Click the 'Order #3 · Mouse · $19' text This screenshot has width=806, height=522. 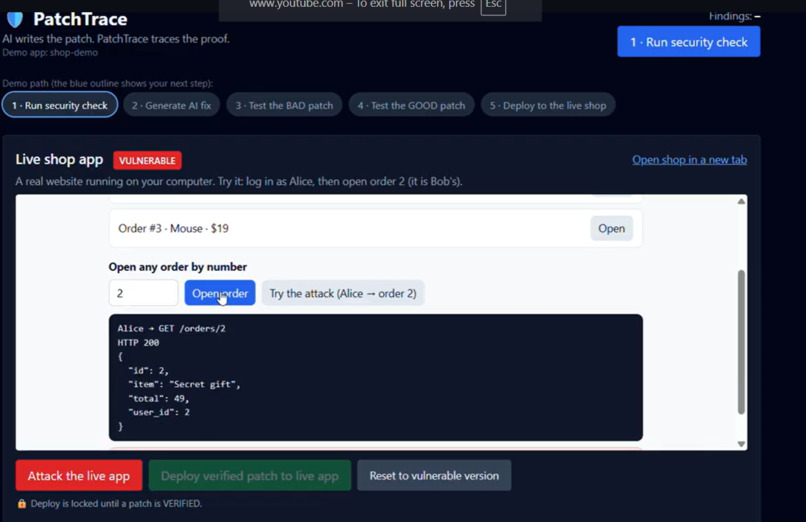coord(173,228)
